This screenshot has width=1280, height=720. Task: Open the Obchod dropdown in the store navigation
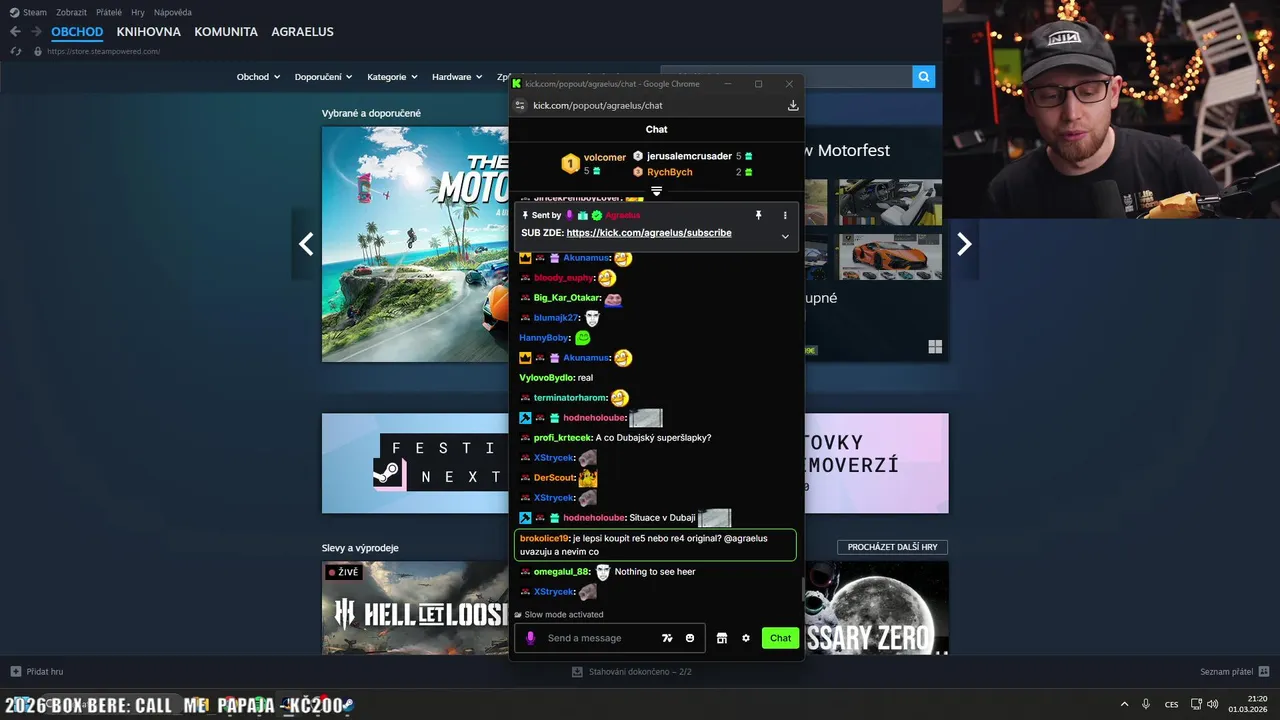258,77
